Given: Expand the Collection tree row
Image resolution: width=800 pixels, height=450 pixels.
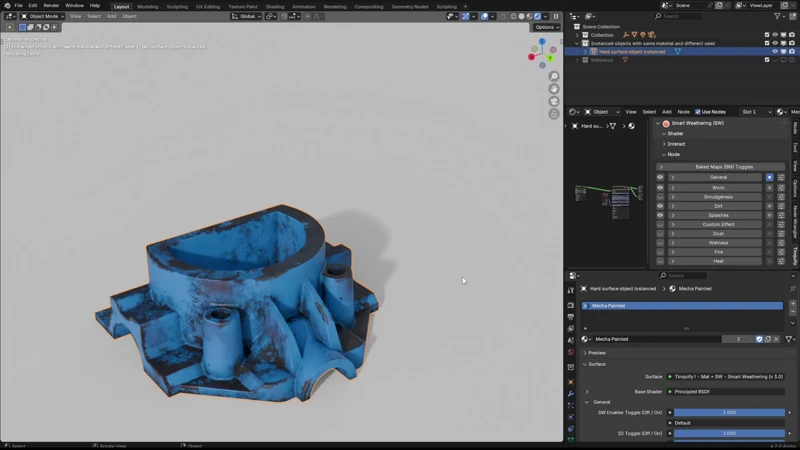Looking at the screenshot, I should pyautogui.click(x=577, y=35).
